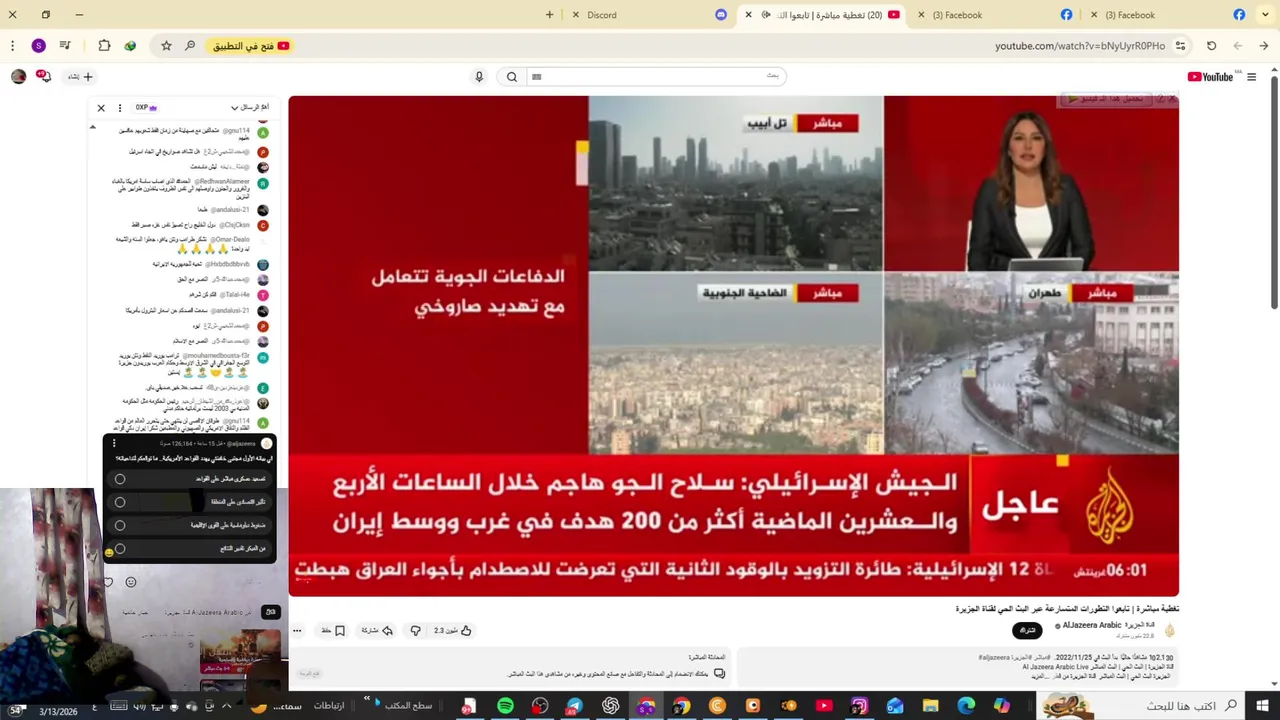Go back with browser arrow
The image size is (1280, 720).
1264,46
